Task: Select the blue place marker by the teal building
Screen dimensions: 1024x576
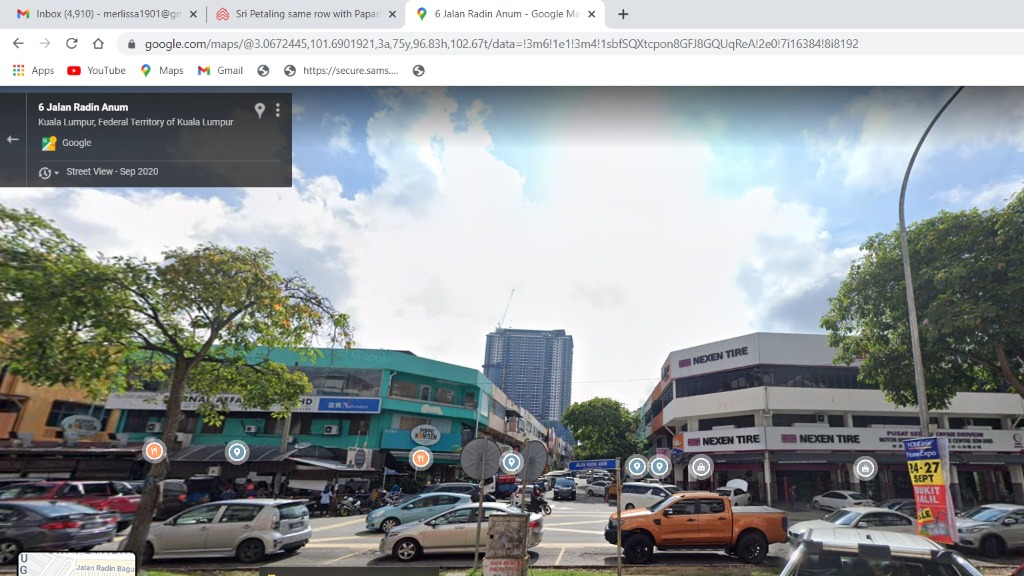Action: tap(237, 452)
